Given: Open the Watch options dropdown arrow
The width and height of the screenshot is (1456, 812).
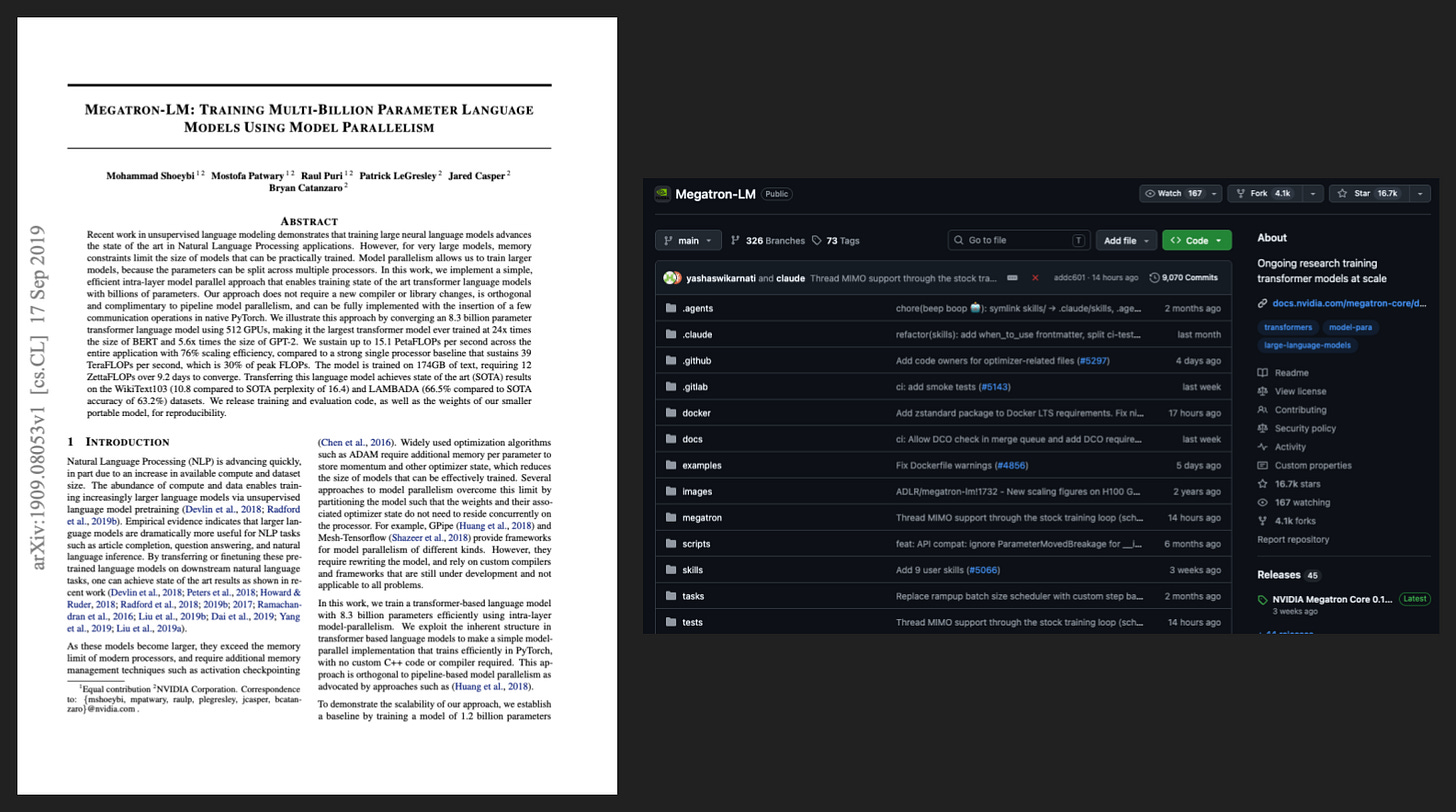Looking at the screenshot, I should click(x=1214, y=194).
